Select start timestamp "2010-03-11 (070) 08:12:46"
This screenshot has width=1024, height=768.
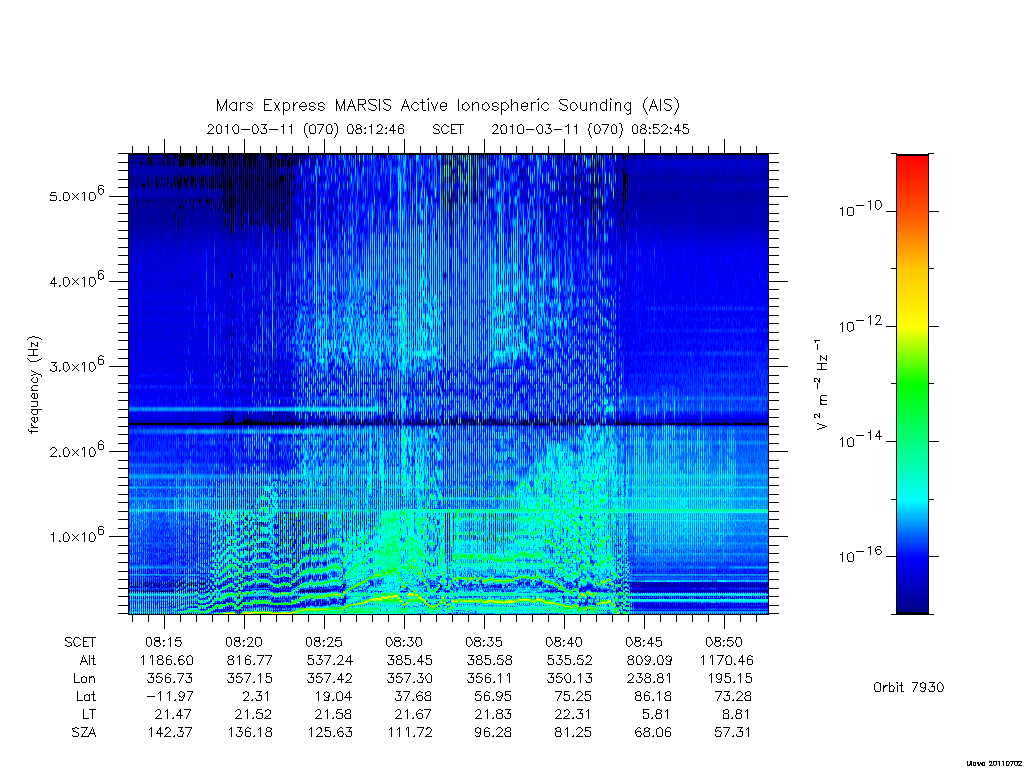click(x=306, y=129)
